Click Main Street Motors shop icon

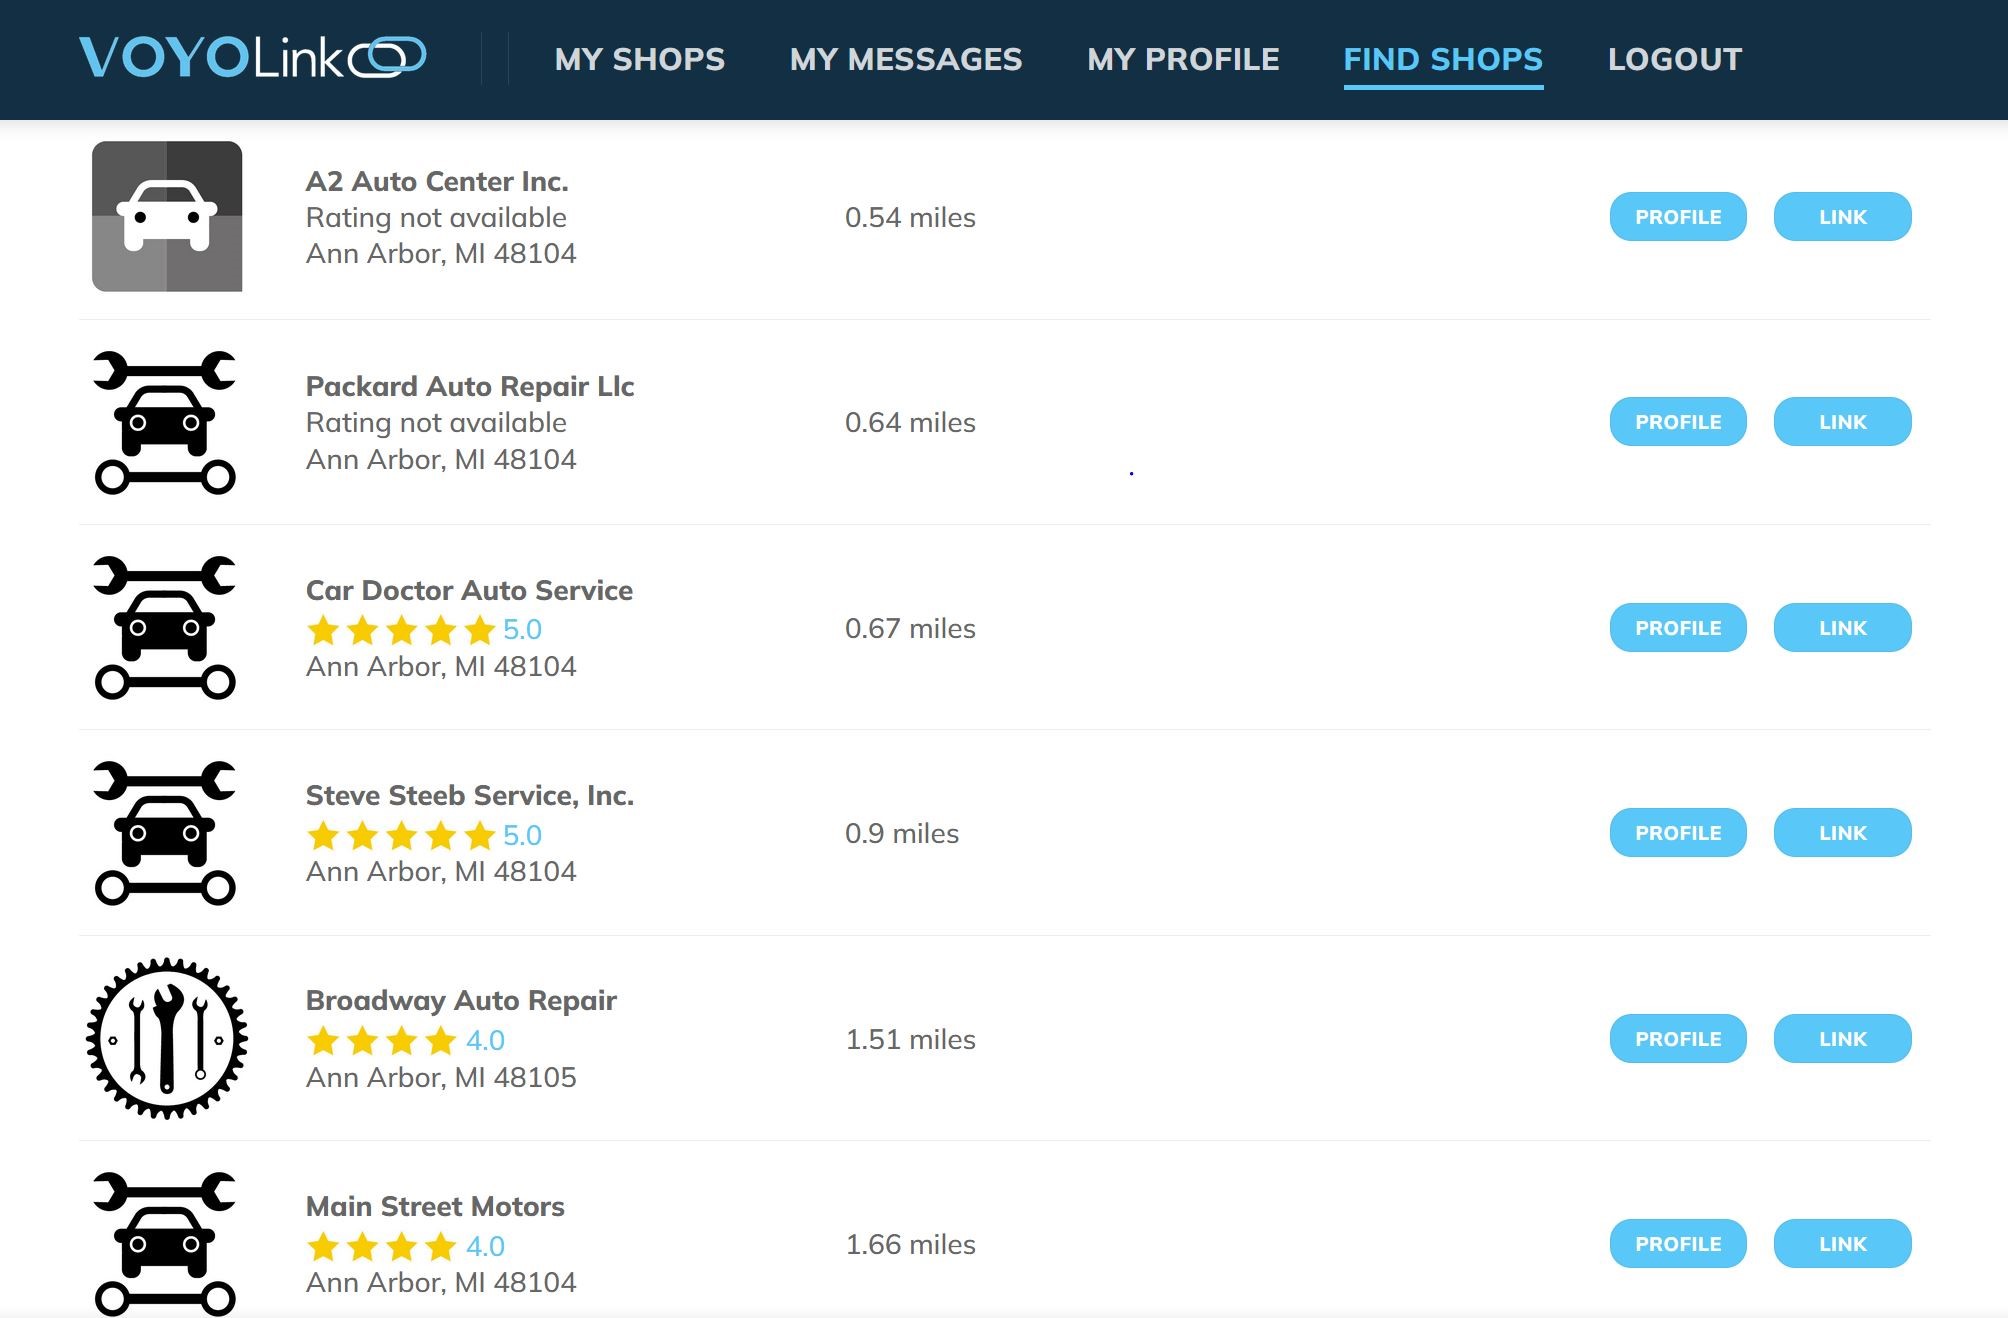click(x=165, y=1243)
